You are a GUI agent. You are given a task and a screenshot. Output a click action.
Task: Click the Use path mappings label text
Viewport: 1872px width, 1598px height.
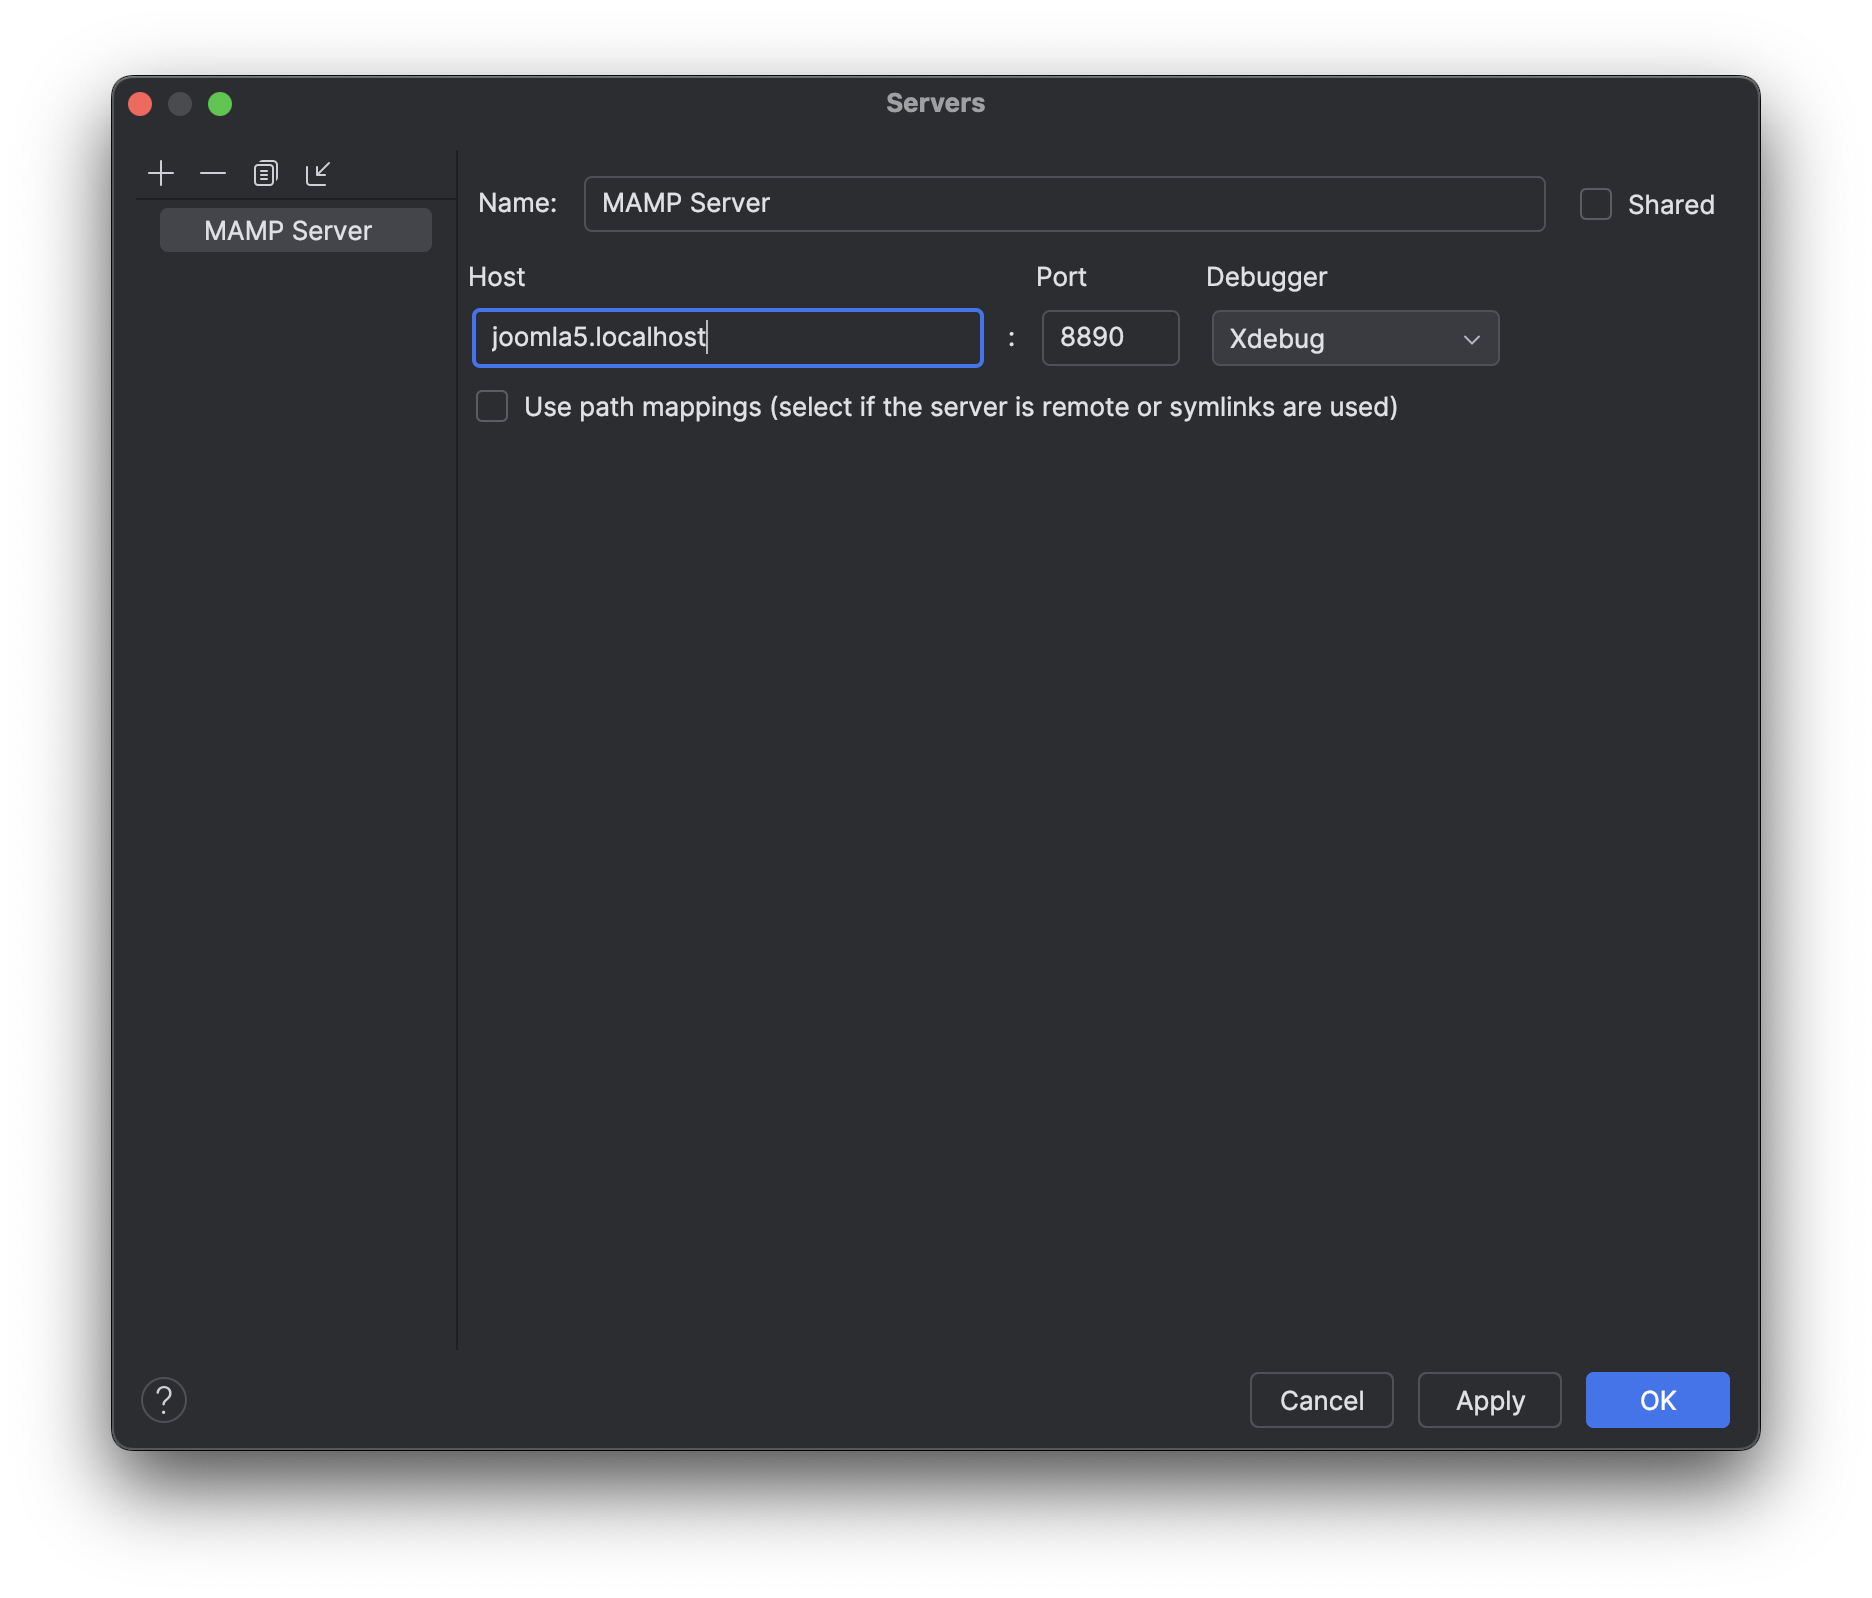pyautogui.click(x=960, y=406)
